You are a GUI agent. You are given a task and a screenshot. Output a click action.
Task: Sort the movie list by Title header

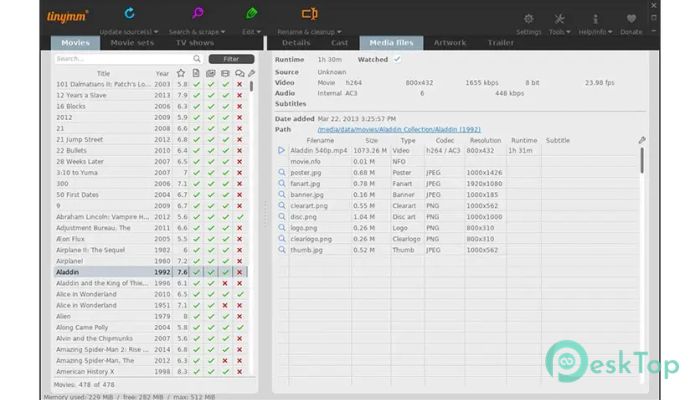click(x=104, y=73)
